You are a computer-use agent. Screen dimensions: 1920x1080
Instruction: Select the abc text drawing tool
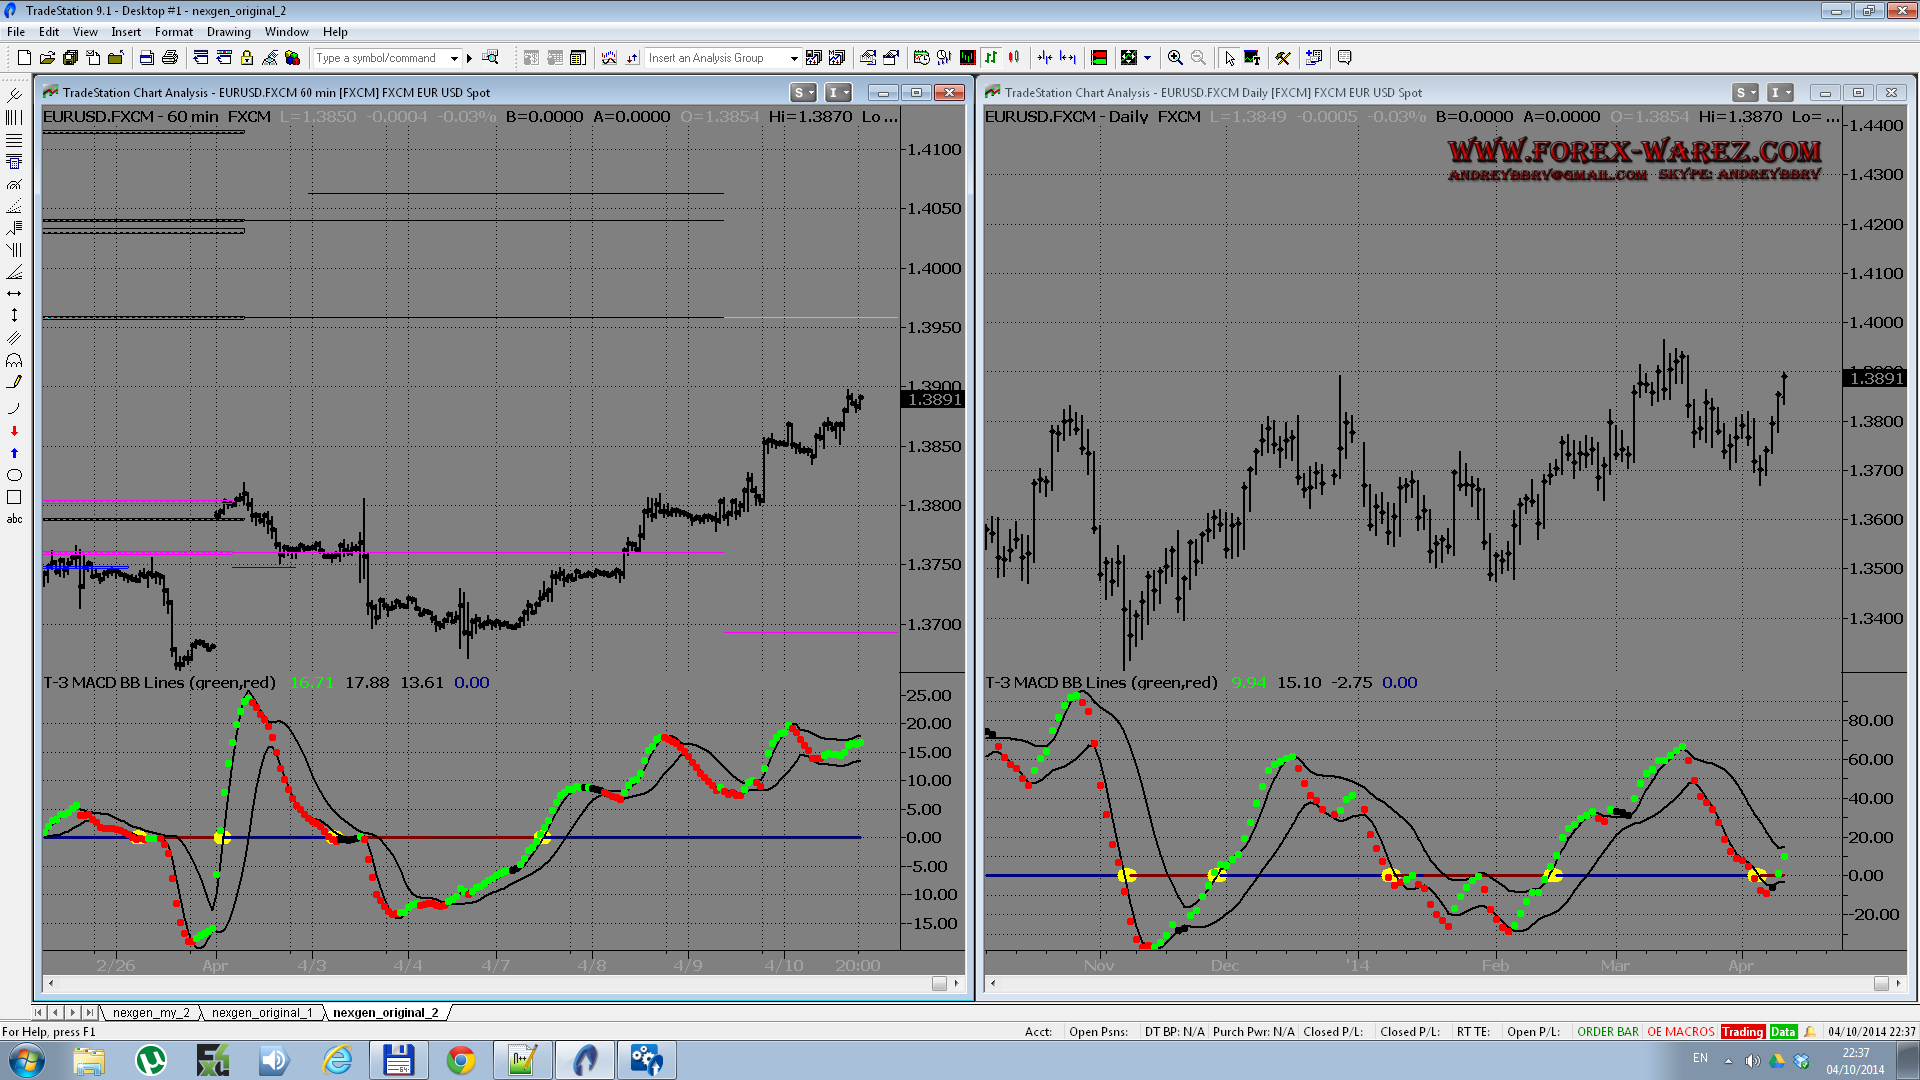14,519
